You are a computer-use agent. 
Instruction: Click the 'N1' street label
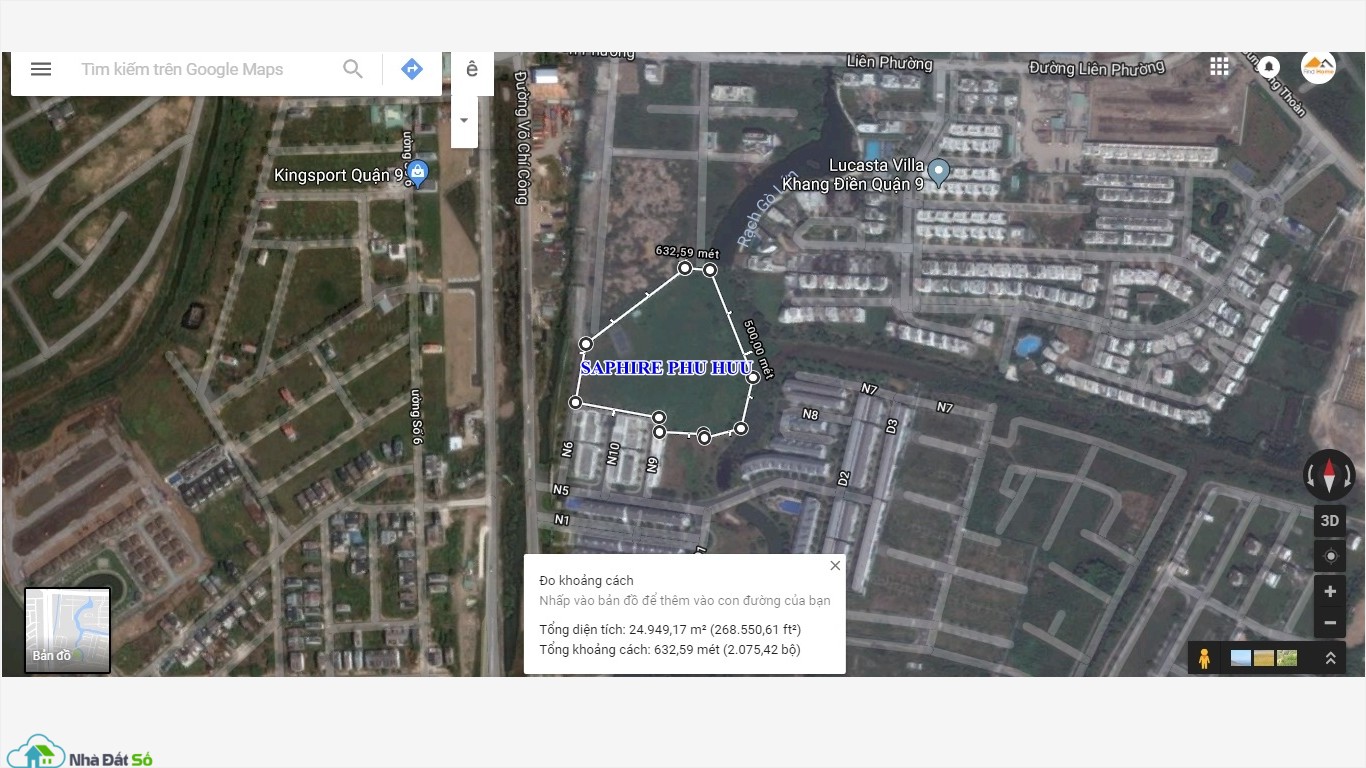(x=560, y=519)
